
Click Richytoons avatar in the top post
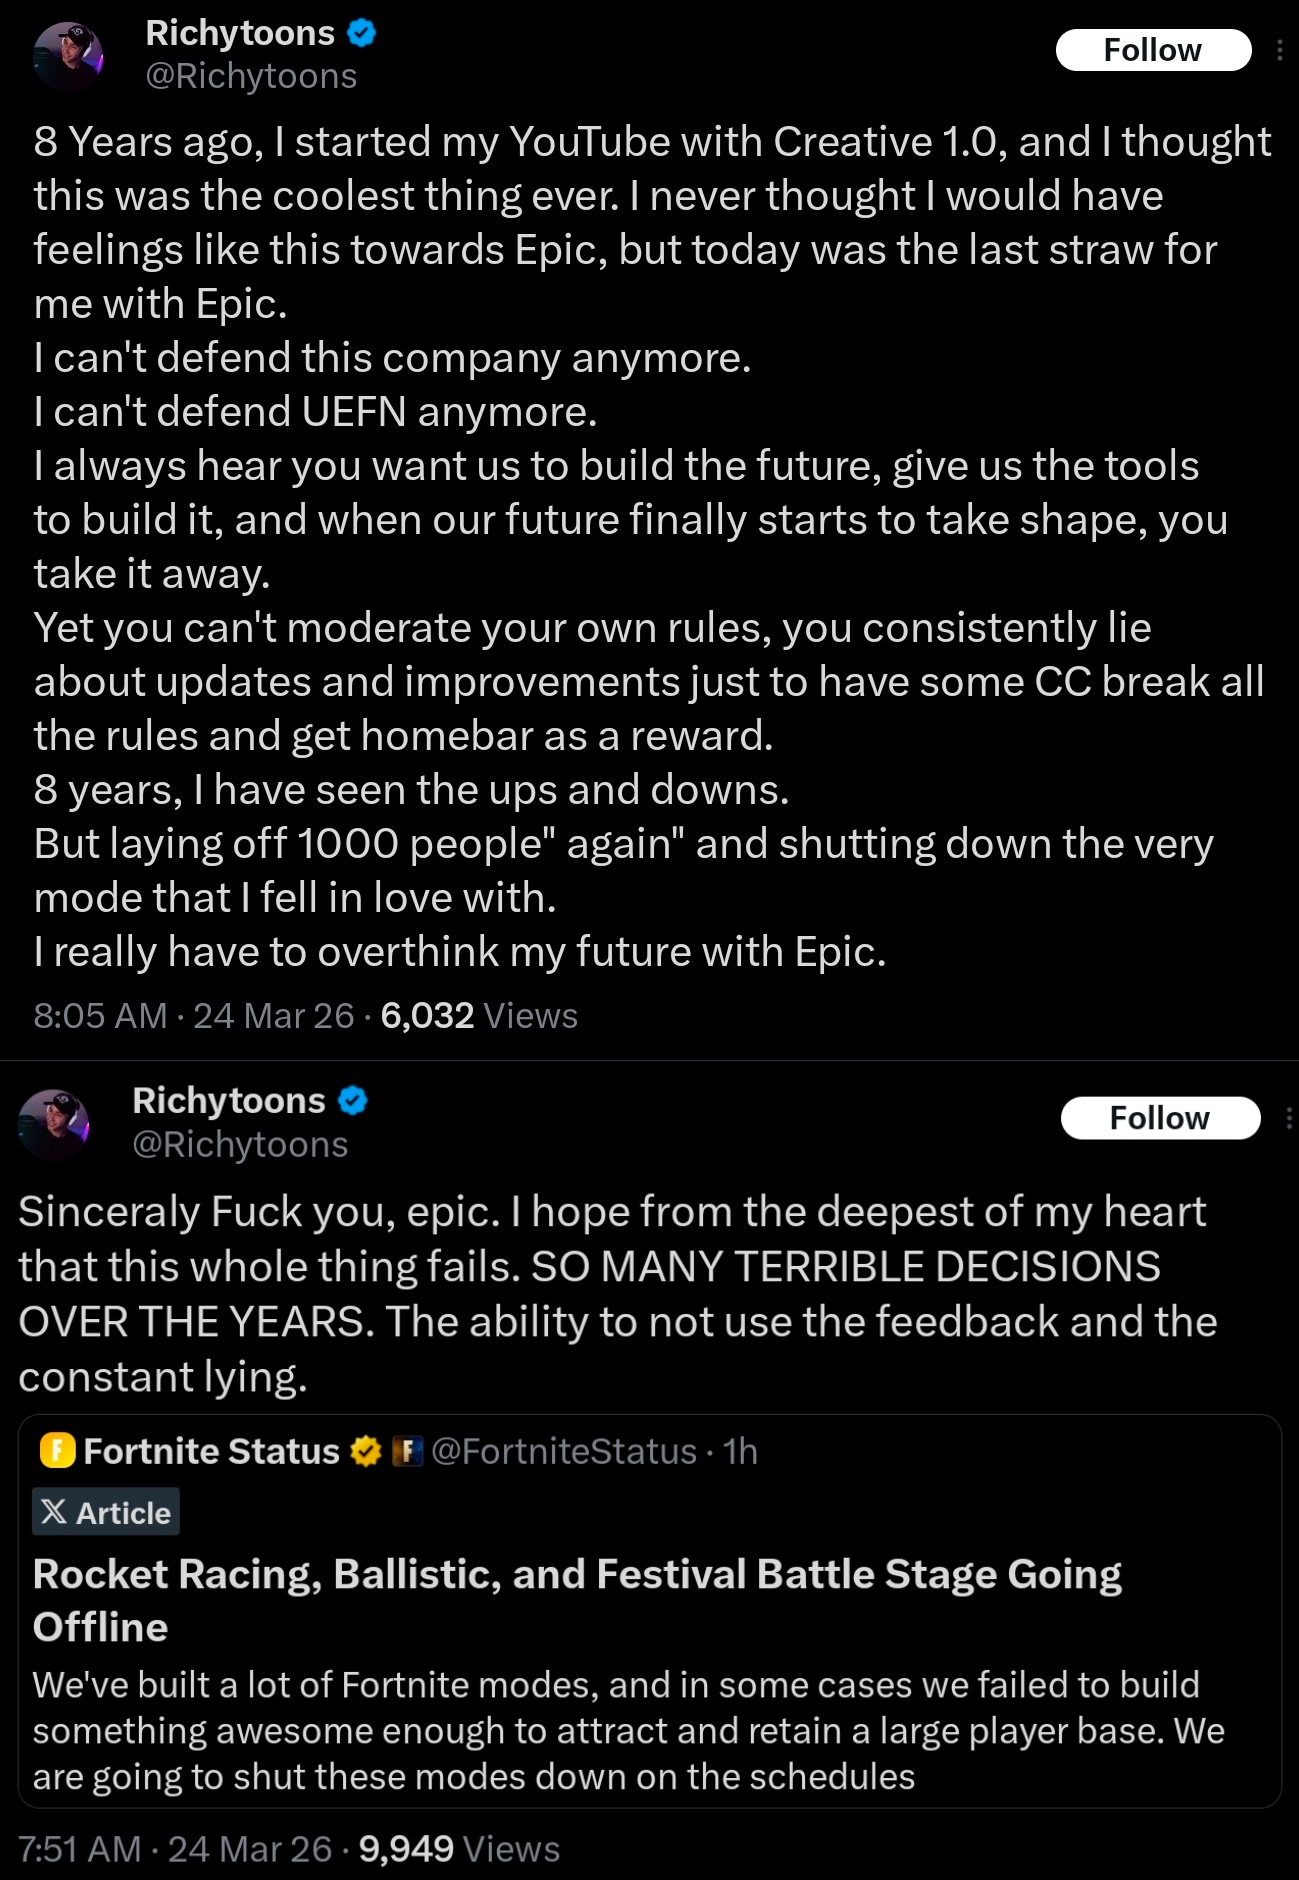[68, 56]
